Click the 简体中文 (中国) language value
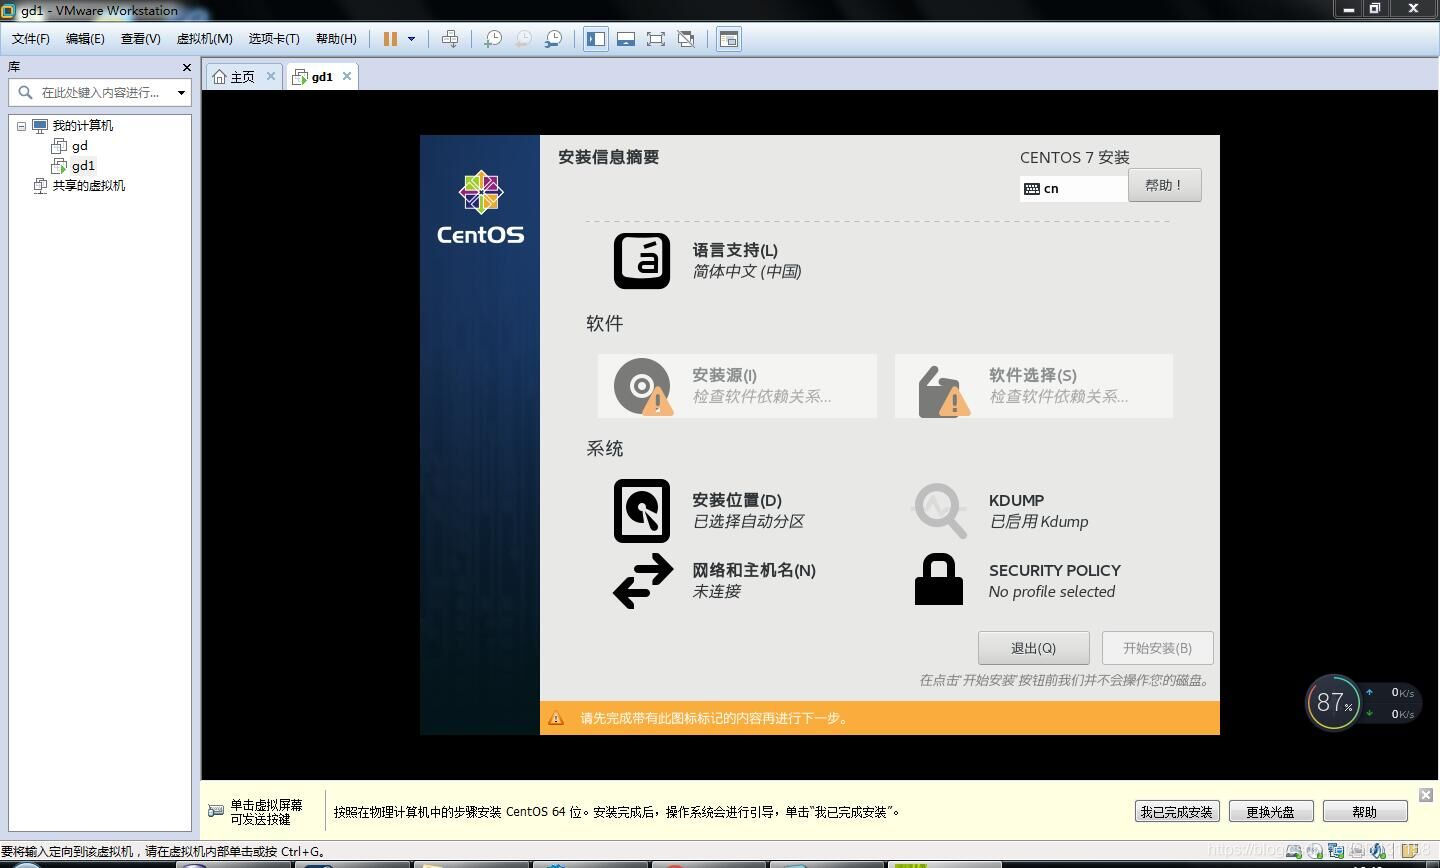The height and width of the screenshot is (868, 1440). pyautogui.click(x=747, y=271)
